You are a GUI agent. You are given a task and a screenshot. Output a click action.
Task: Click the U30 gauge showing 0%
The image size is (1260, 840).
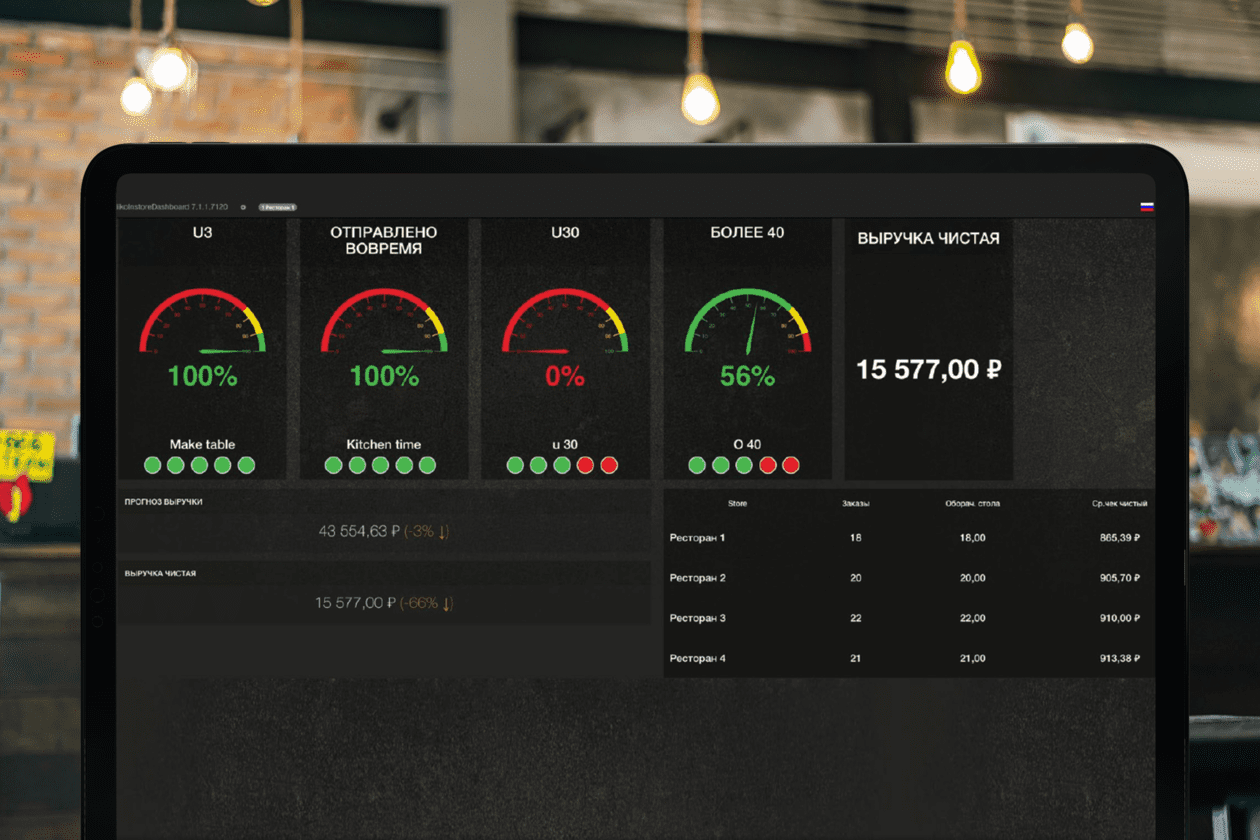click(x=565, y=321)
